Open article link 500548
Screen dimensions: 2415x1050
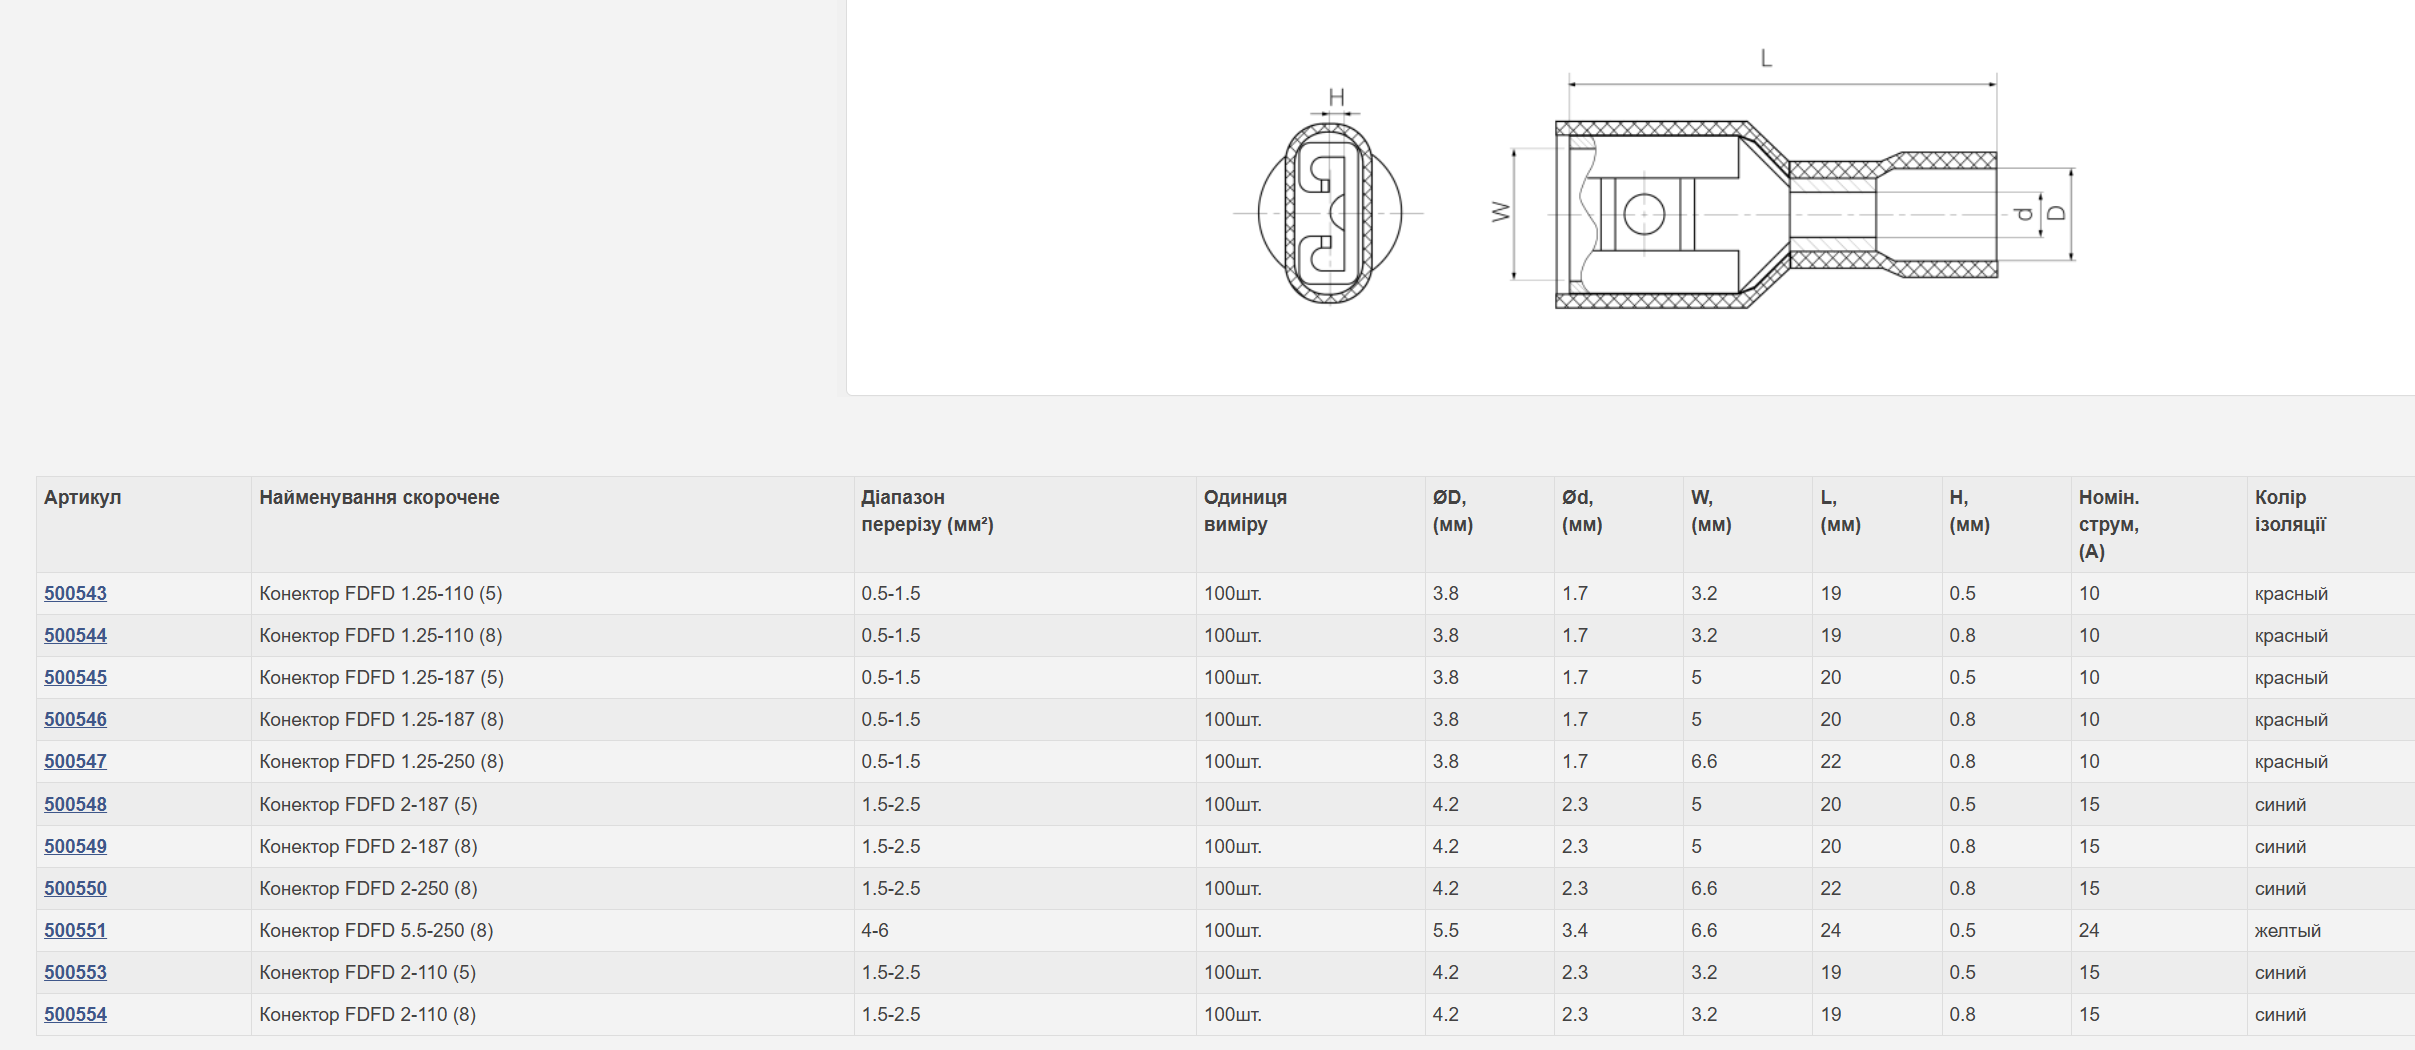(75, 804)
